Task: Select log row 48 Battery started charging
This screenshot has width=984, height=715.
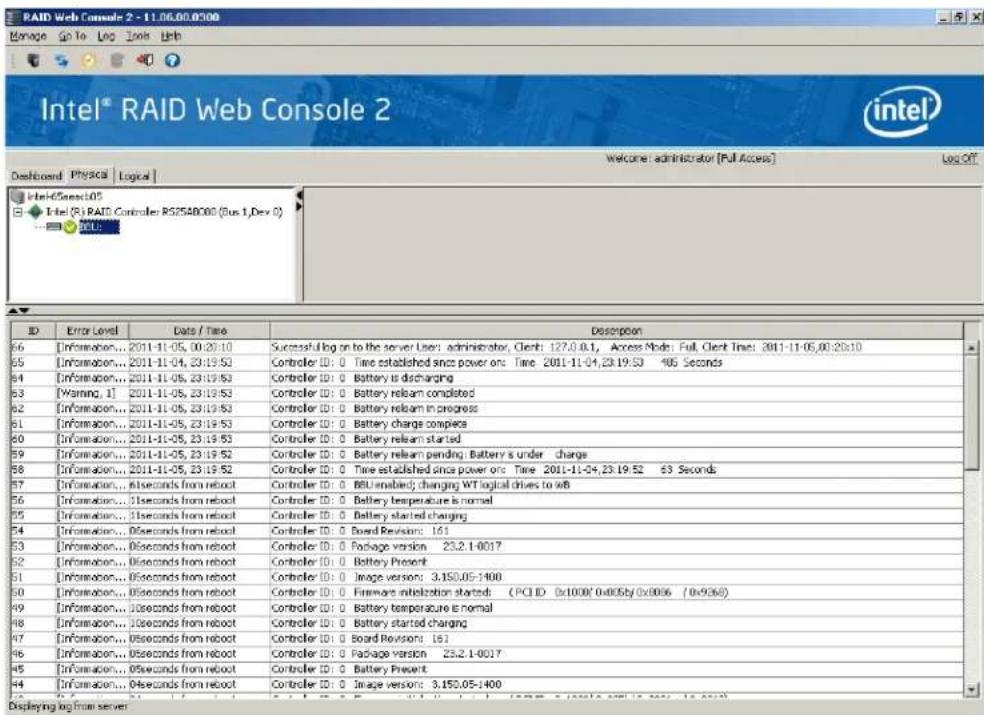Action: 487,623
